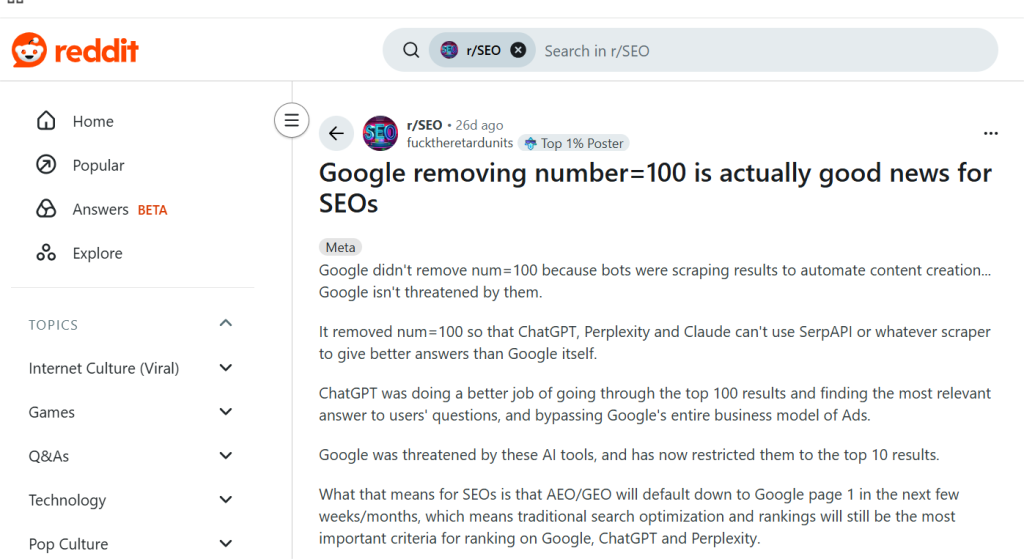Collapse the navigation sidebar with hamburger button

click(x=291, y=121)
